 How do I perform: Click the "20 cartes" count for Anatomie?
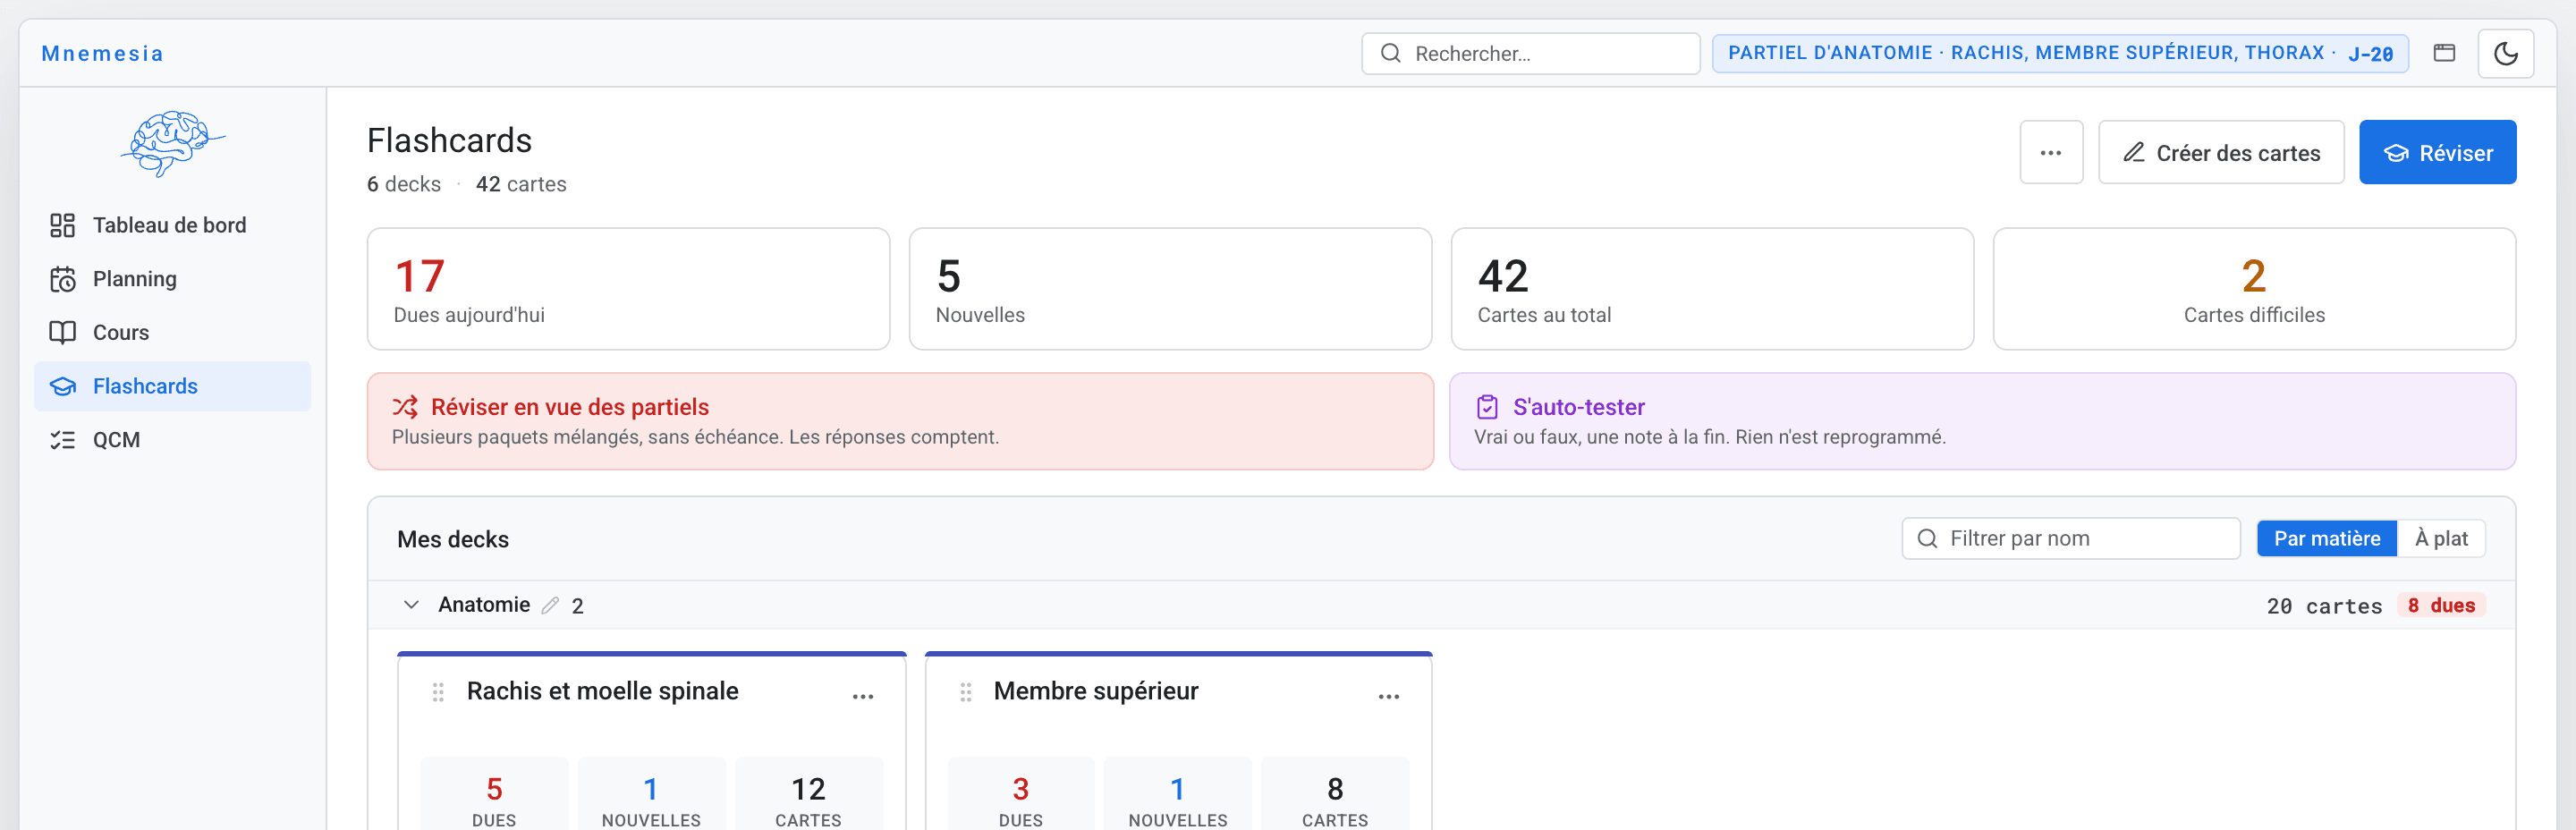[x=2324, y=606]
